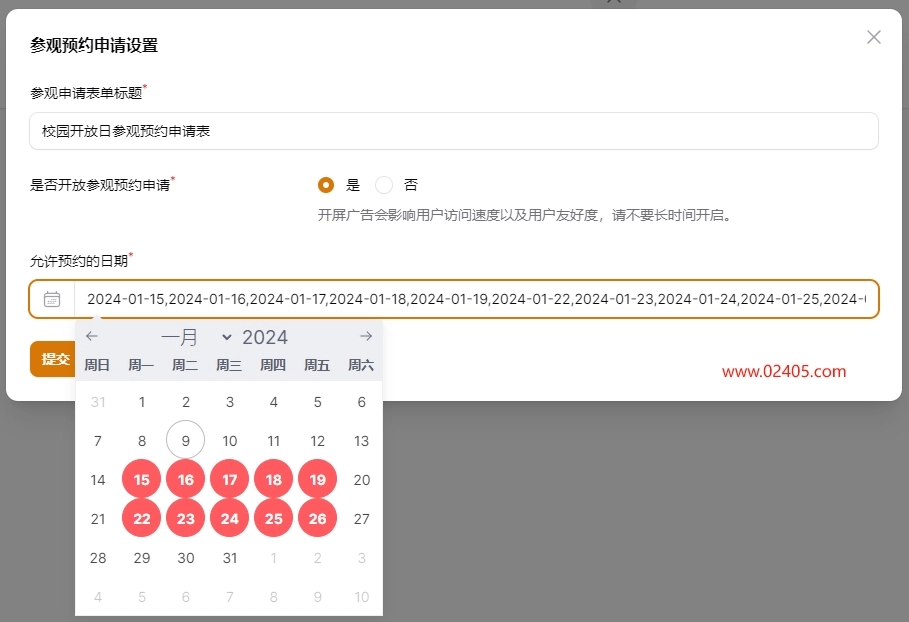Viewport: 909px width, 622px height.
Task: Deselect highlighted date 15 in calendar
Action: click(142, 480)
